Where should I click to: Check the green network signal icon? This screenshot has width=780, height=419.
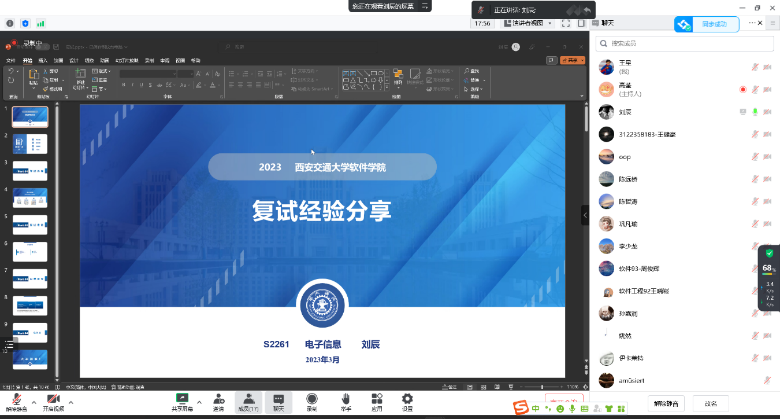[x=41, y=23]
